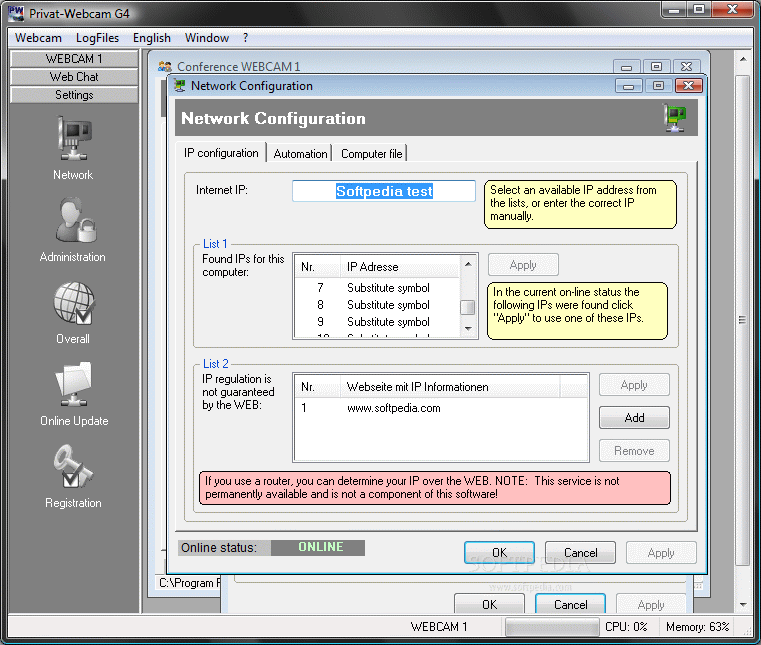
Task: Click the Webseite mit IP Informationen column header
Action: pos(450,387)
